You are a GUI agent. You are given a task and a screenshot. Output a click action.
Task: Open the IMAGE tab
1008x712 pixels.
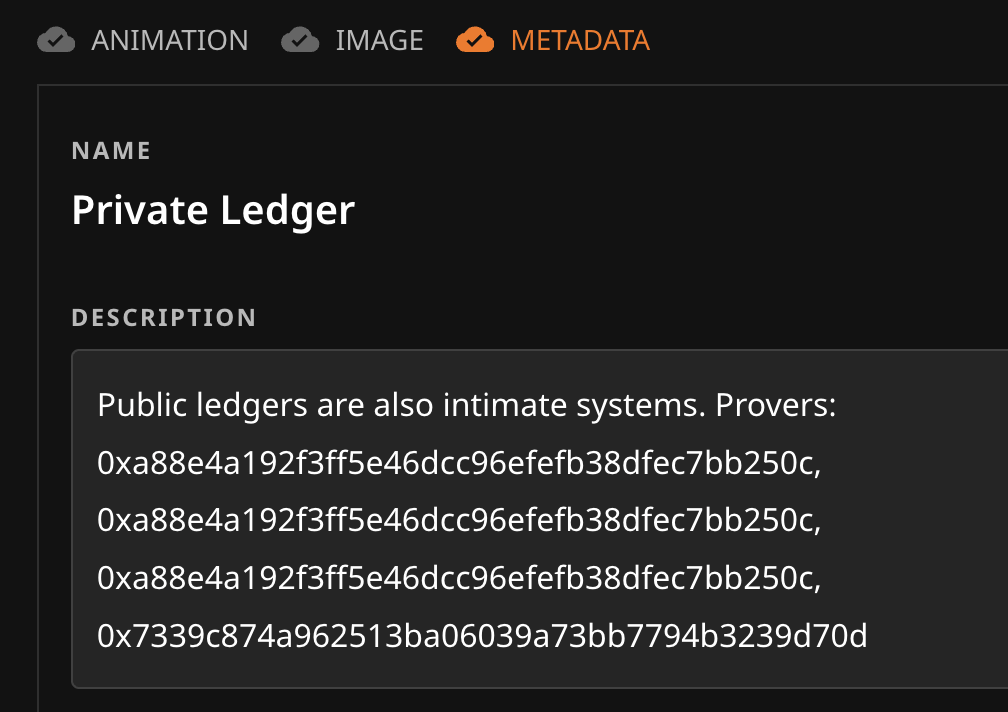click(x=380, y=40)
